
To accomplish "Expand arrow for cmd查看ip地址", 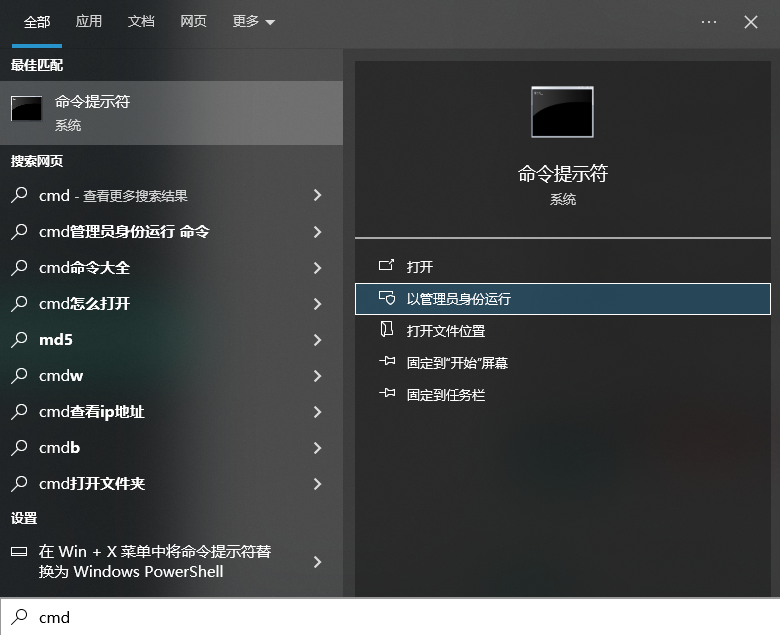I will click(x=317, y=412).
